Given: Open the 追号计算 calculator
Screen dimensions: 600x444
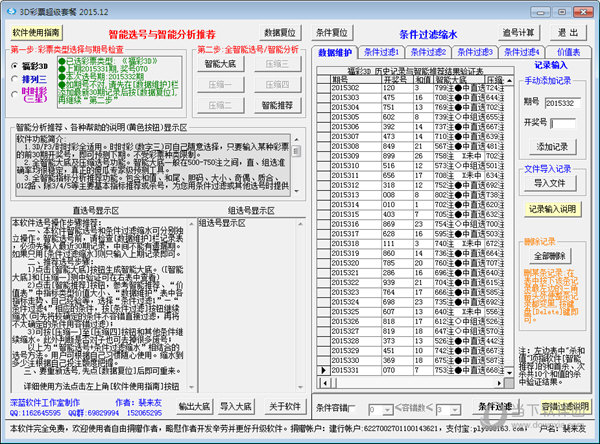Looking at the screenshot, I should coord(518,33).
